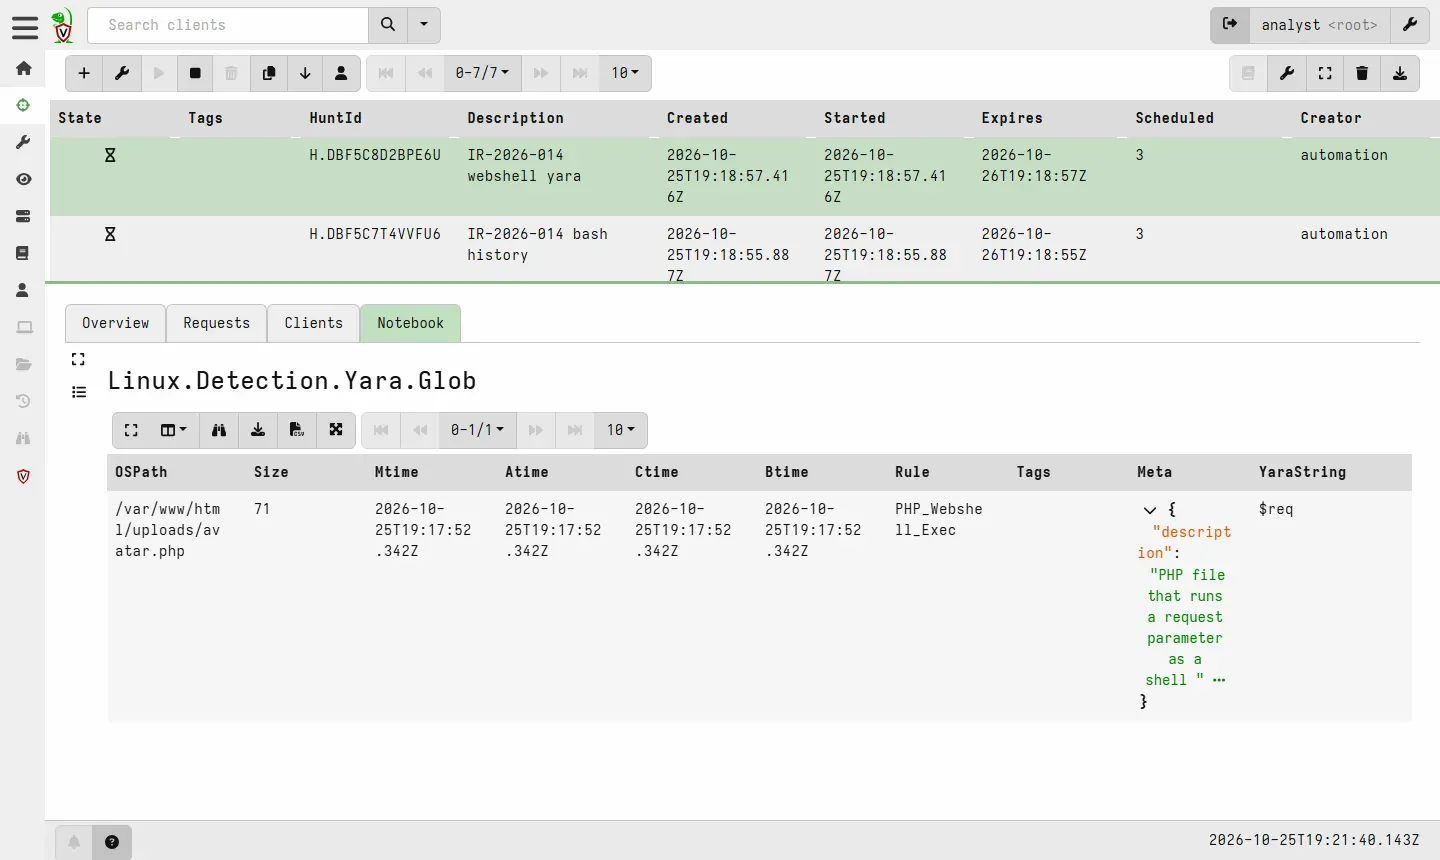
Task: Click the notebook fullscreen icon below tabs
Action: [x=78, y=359]
